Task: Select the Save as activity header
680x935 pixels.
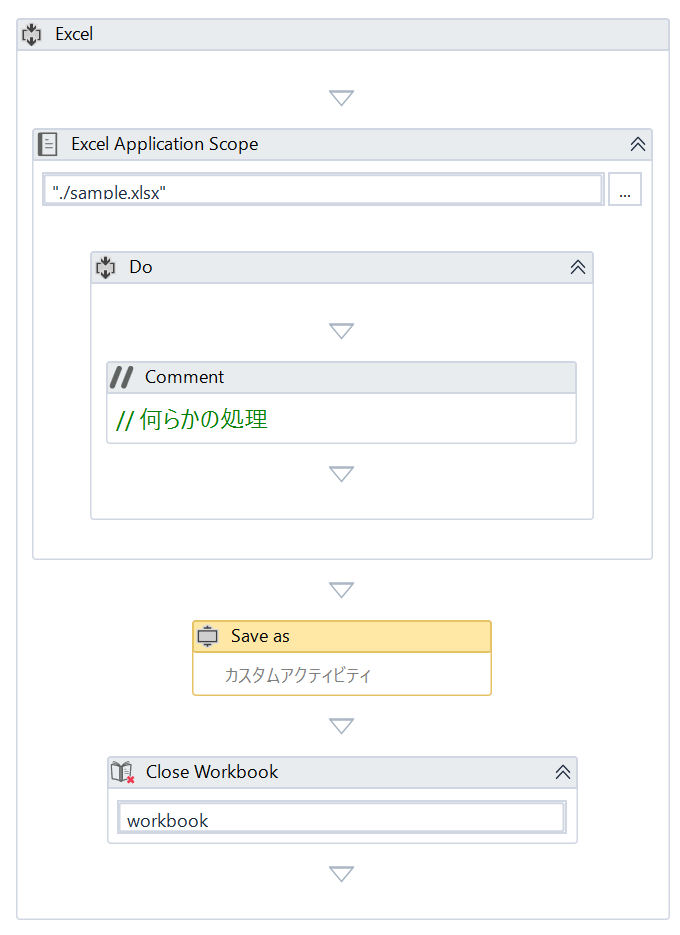Action: click(342, 636)
